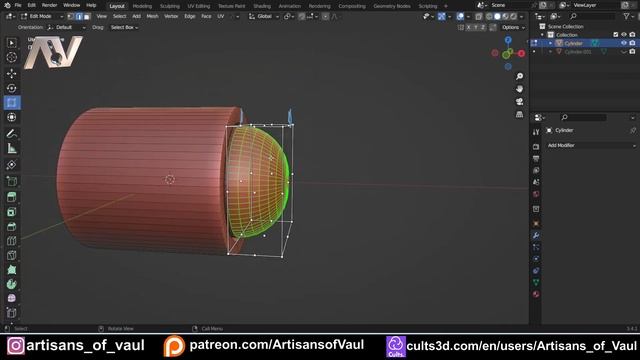Switch to wireframe viewport shading
This screenshot has width=640, height=360.
(x=489, y=17)
